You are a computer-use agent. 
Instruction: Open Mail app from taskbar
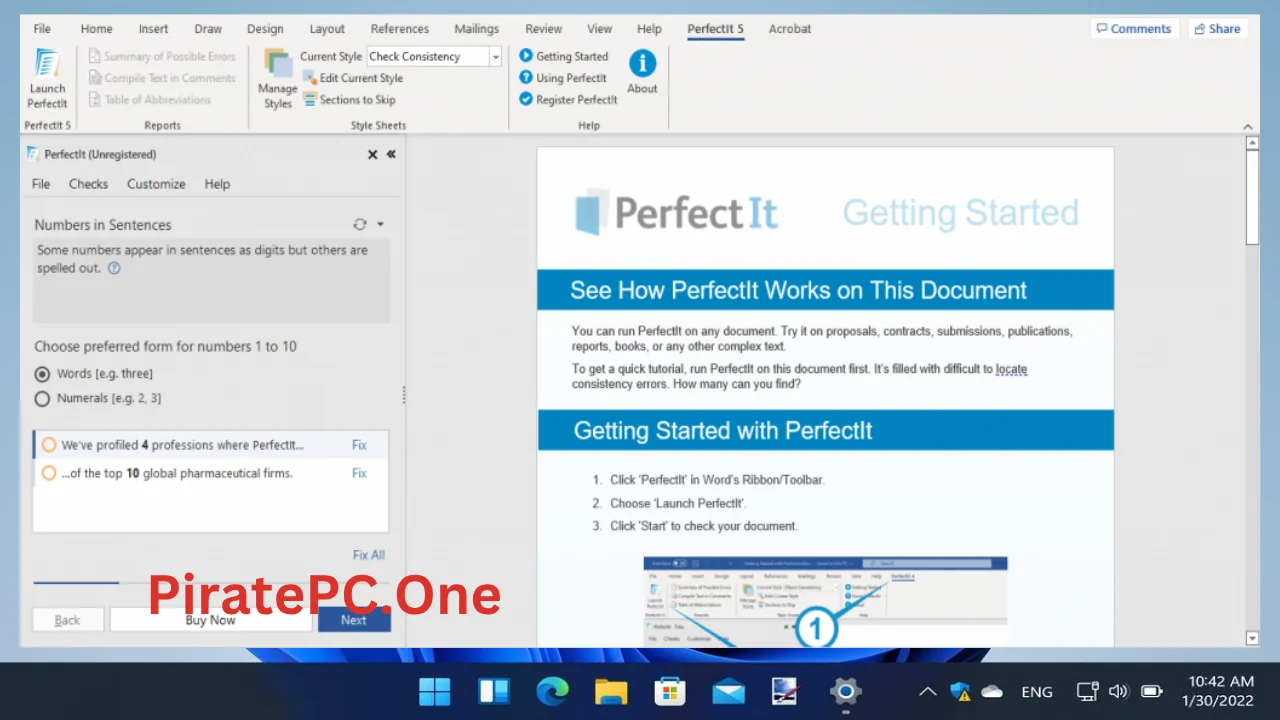tap(728, 691)
